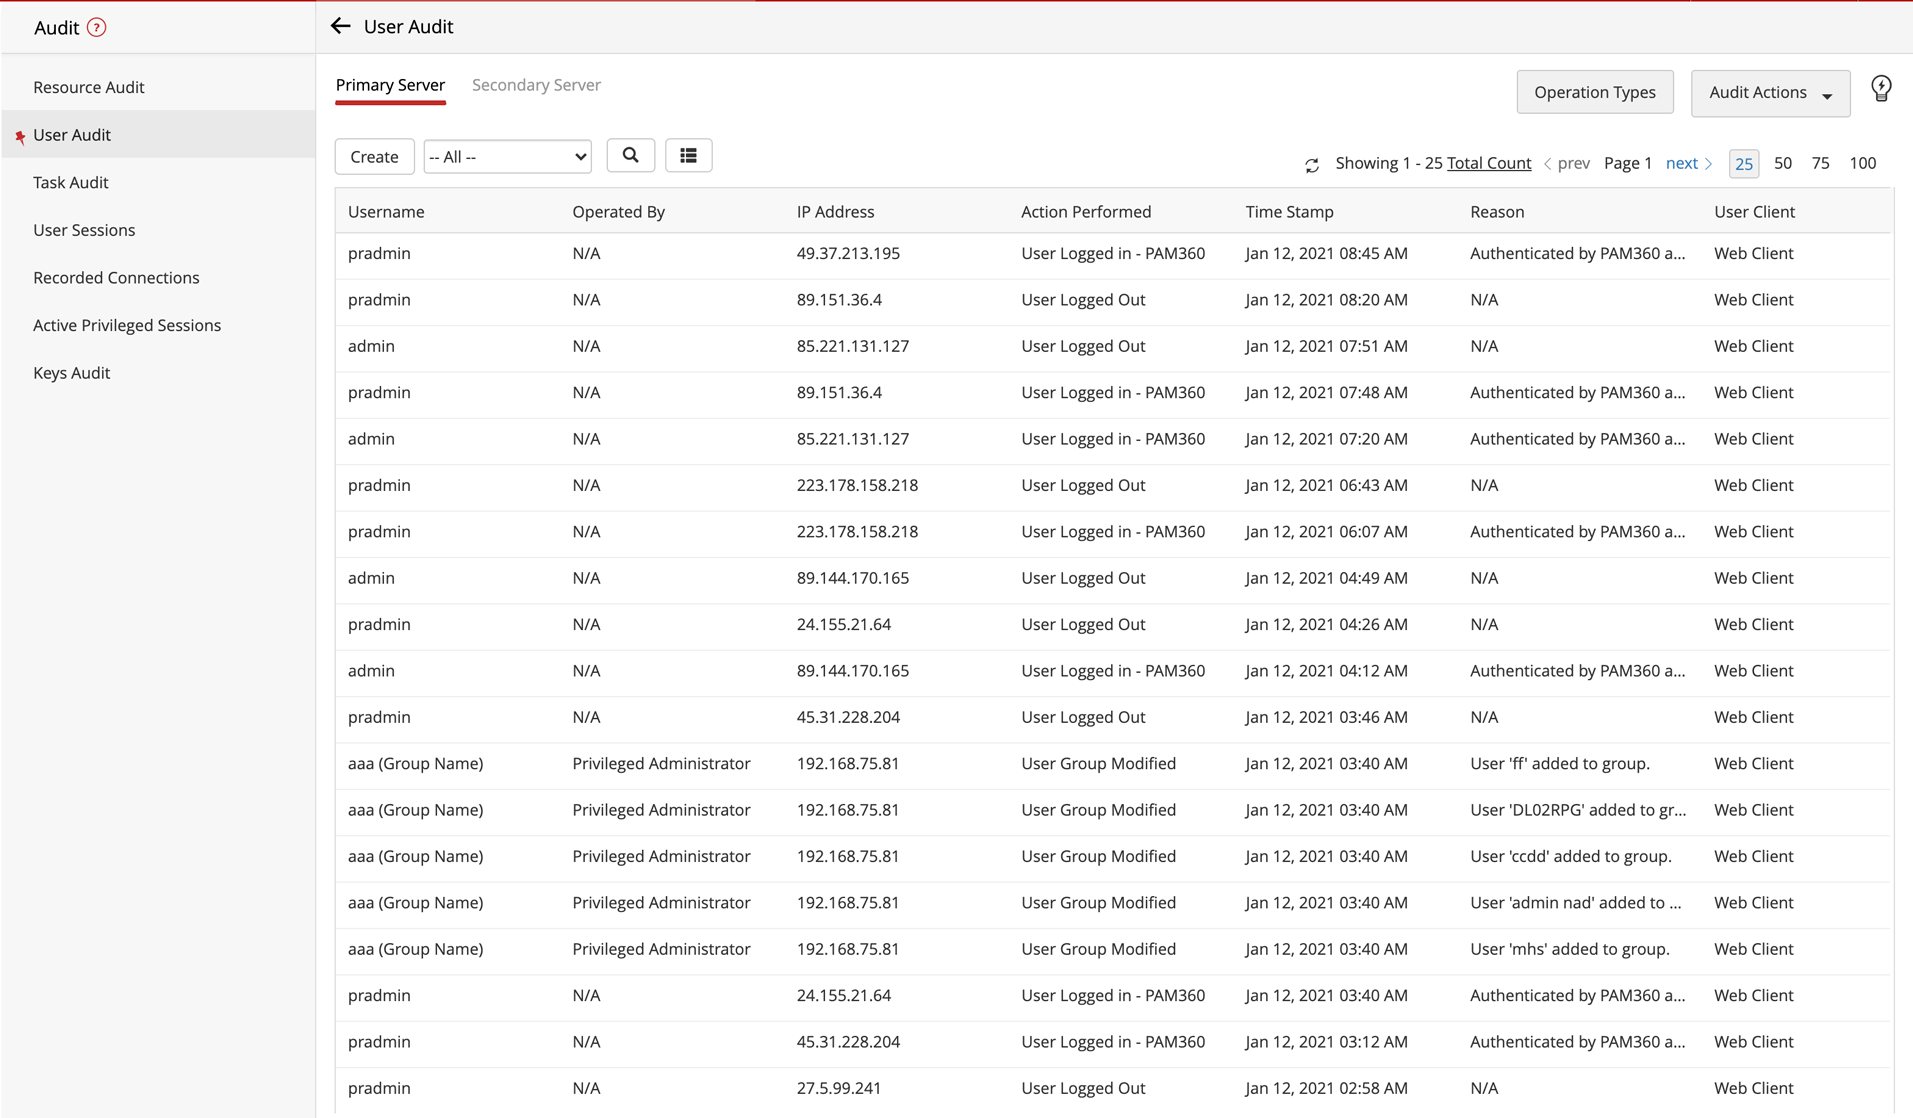Open the Audit help question mark icon
Screen dimensions: 1913x1118
click(97, 28)
